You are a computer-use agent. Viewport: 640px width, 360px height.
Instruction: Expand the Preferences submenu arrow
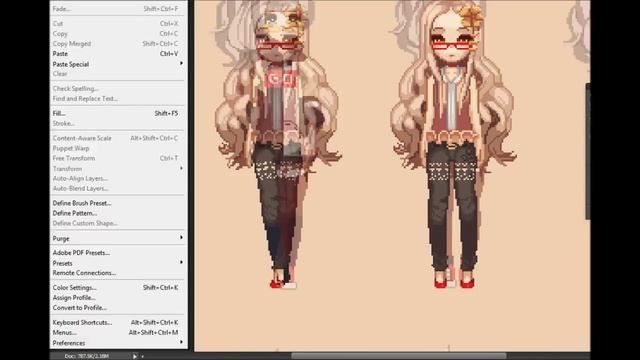coord(181,342)
